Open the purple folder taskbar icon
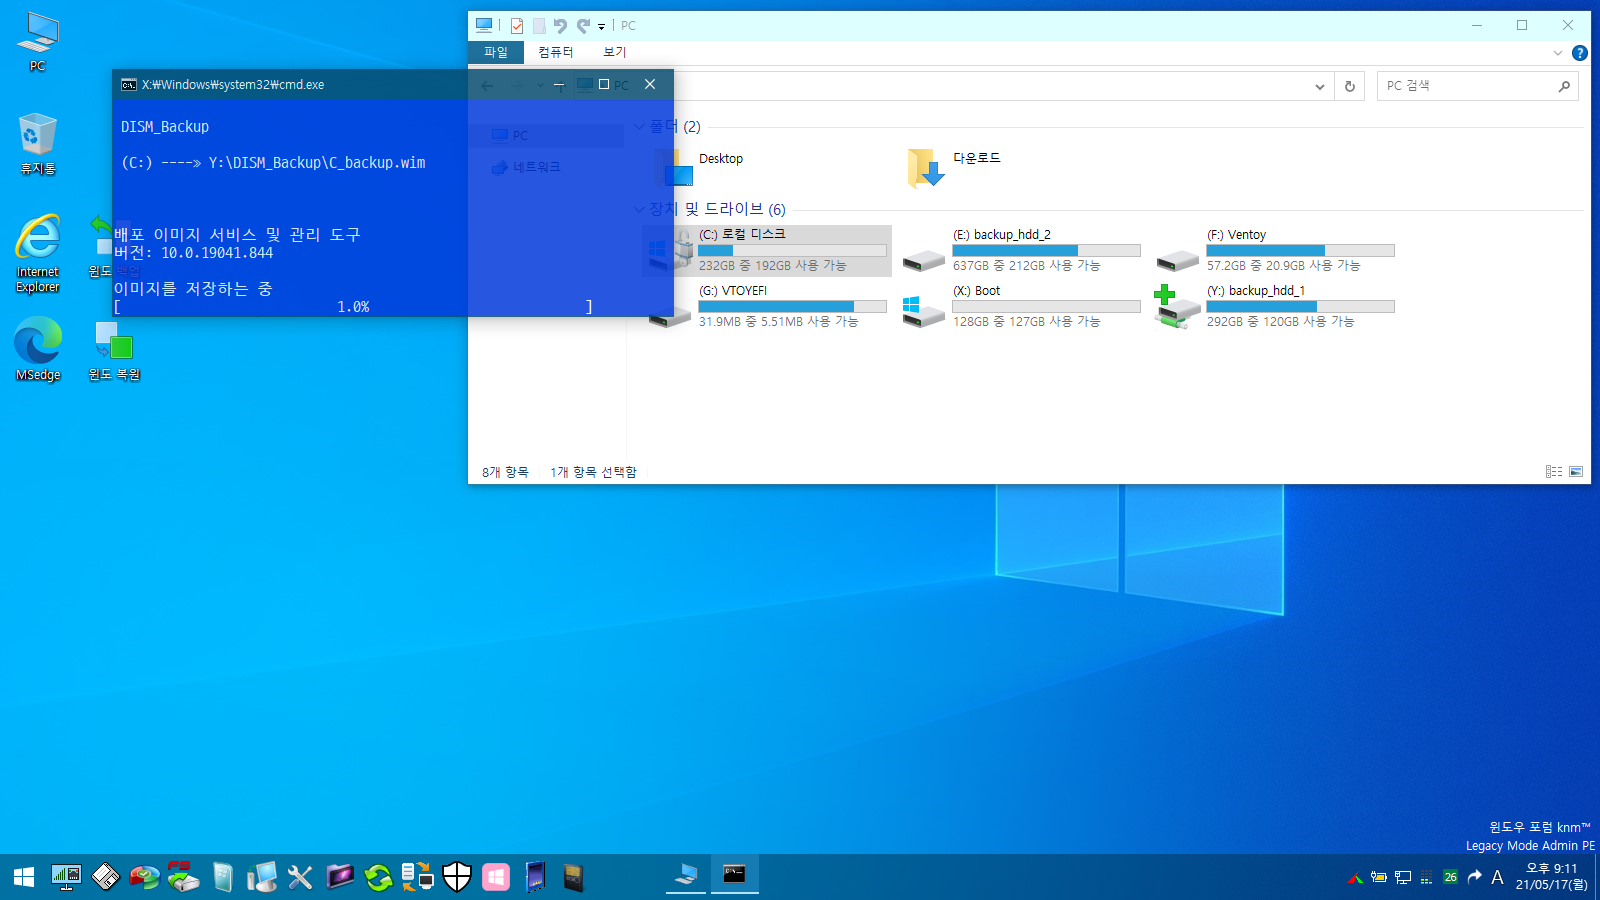The image size is (1600, 900). [340, 877]
